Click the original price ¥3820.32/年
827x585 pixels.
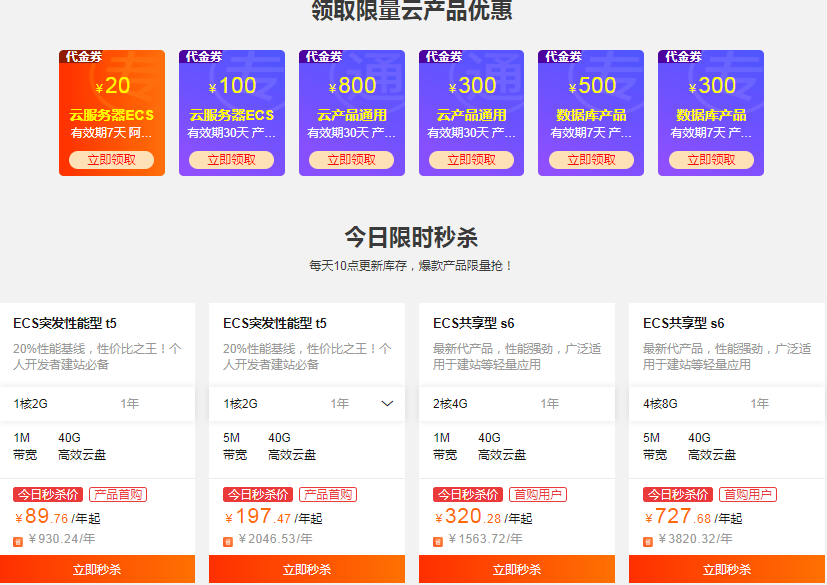695,539
